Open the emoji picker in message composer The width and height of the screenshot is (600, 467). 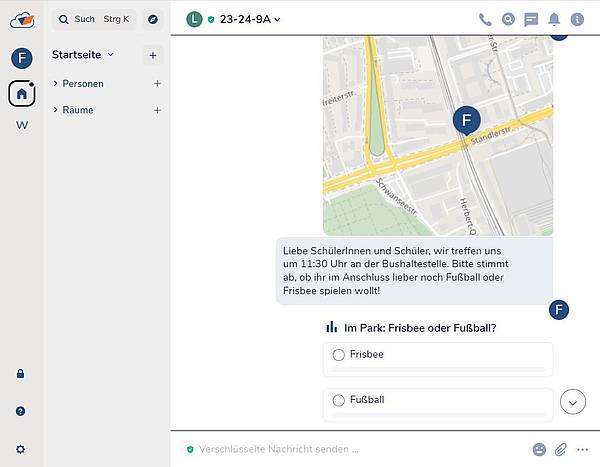(540, 449)
